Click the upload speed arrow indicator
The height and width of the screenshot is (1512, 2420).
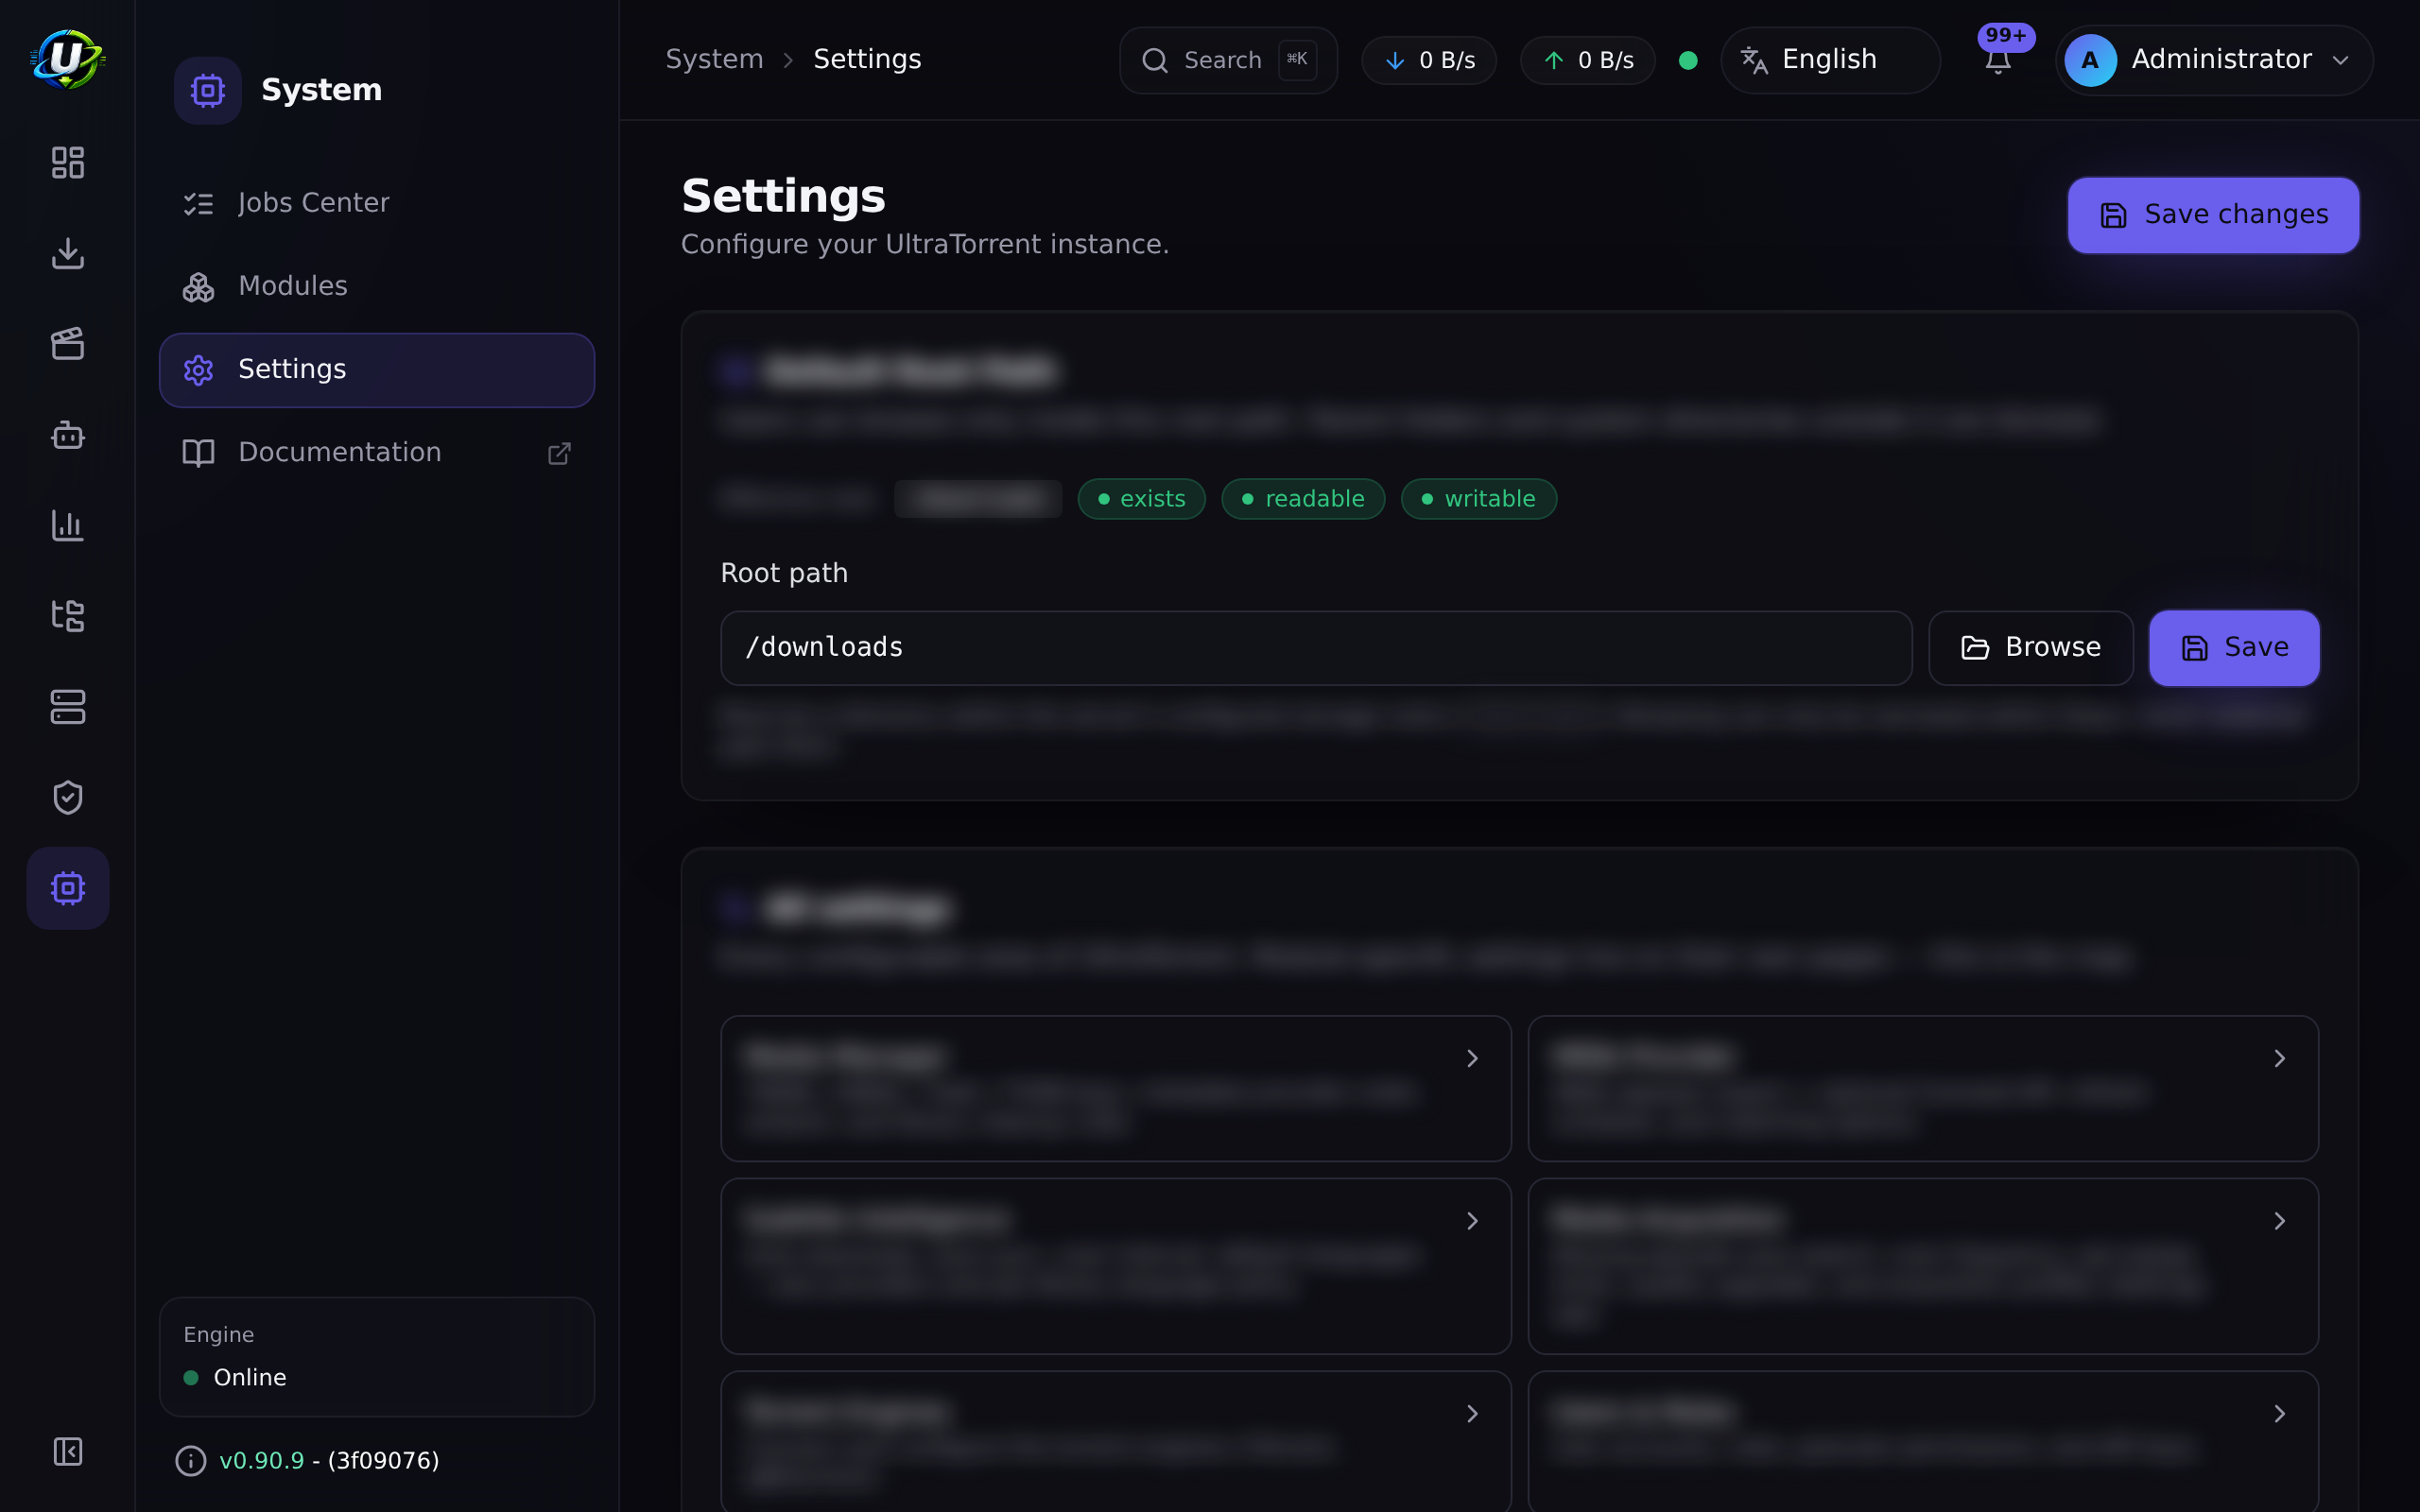(1553, 61)
